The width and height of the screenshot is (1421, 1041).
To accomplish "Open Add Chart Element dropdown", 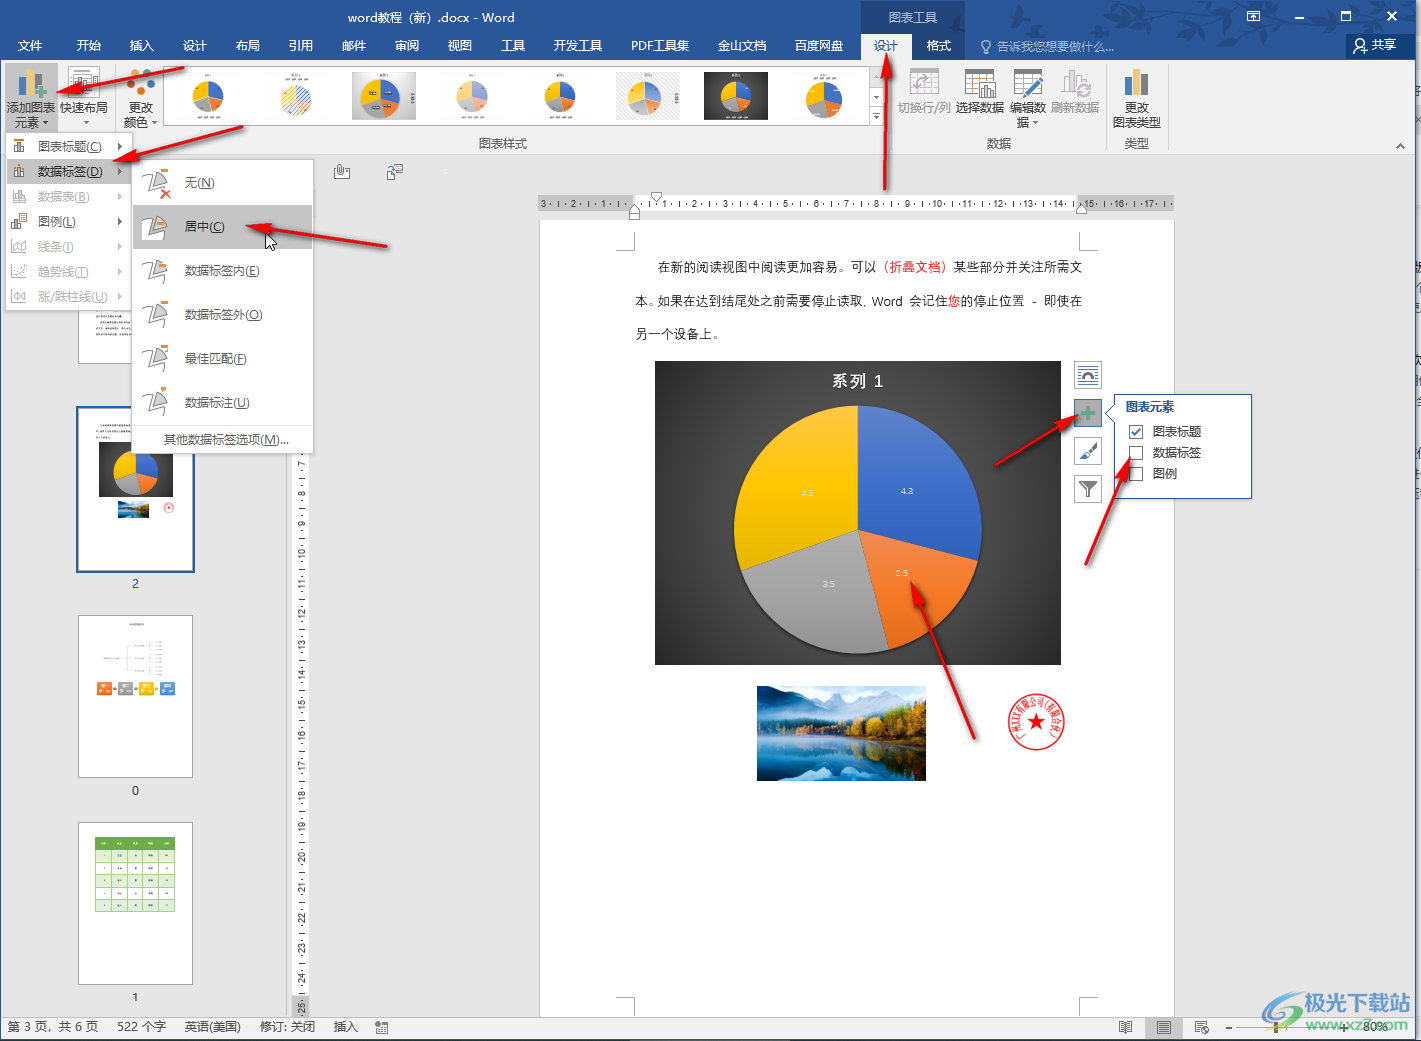I will 31,98.
